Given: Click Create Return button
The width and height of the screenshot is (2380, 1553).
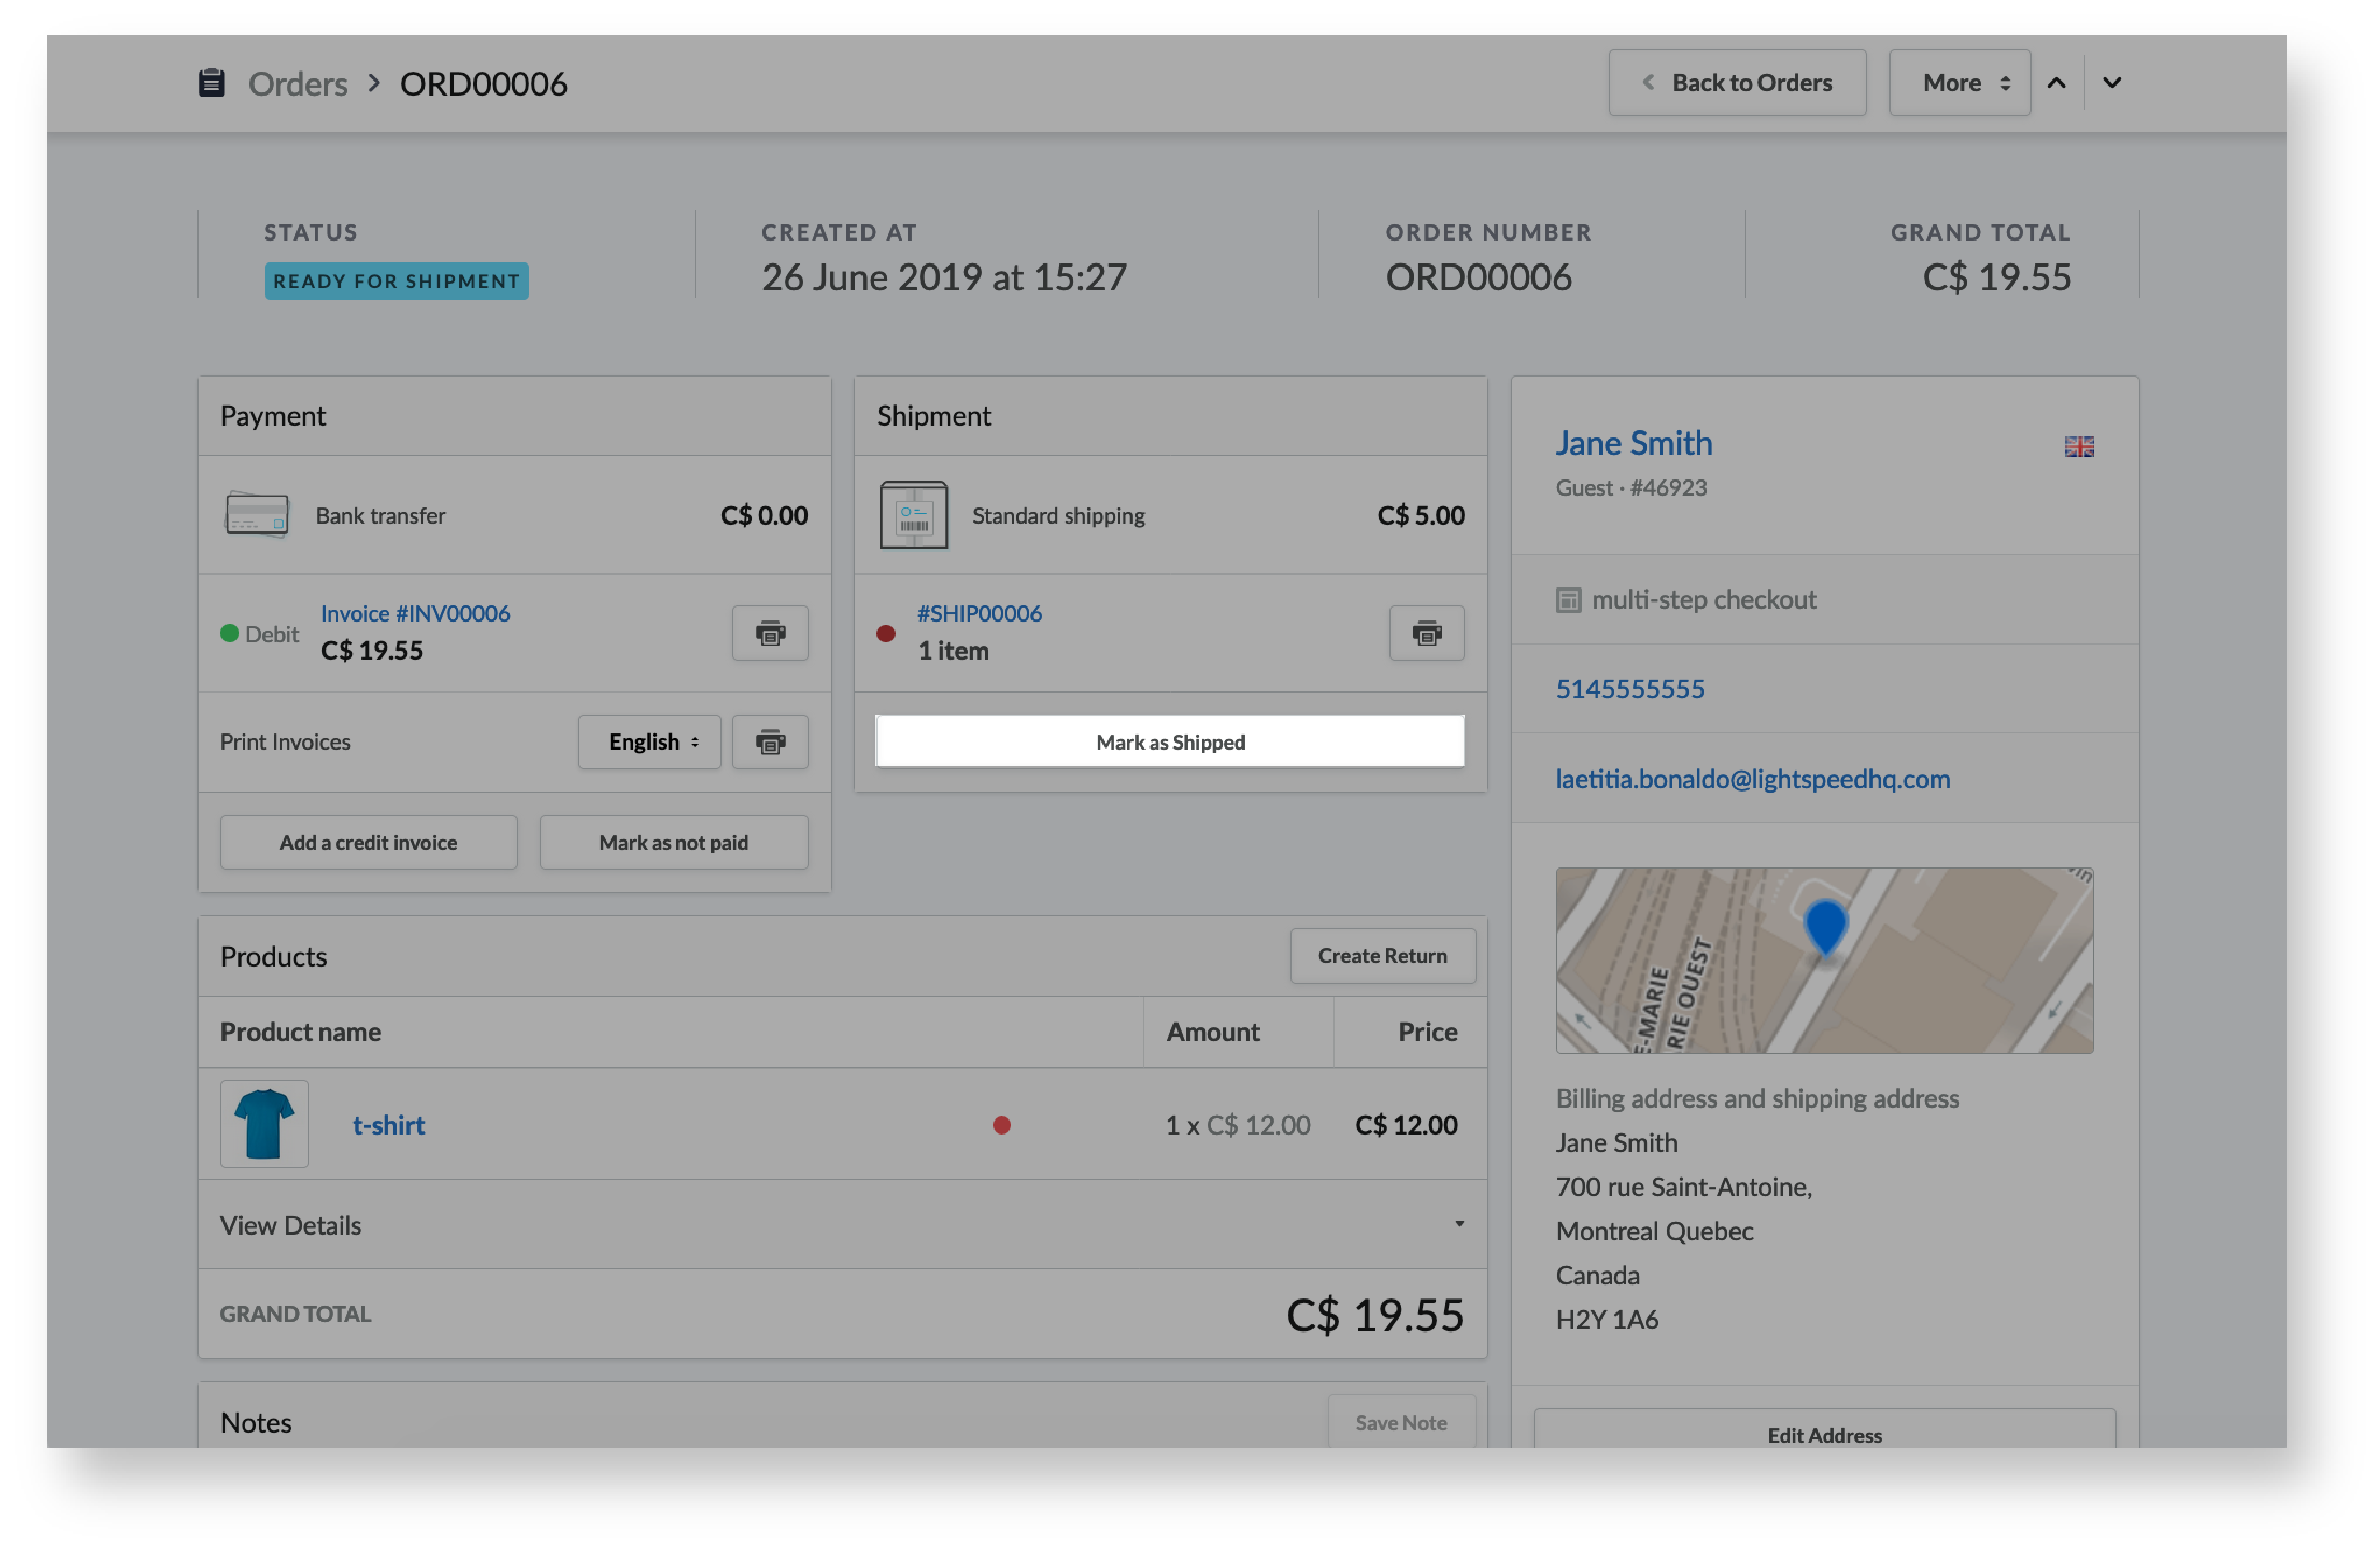Looking at the screenshot, I should 1383,956.
